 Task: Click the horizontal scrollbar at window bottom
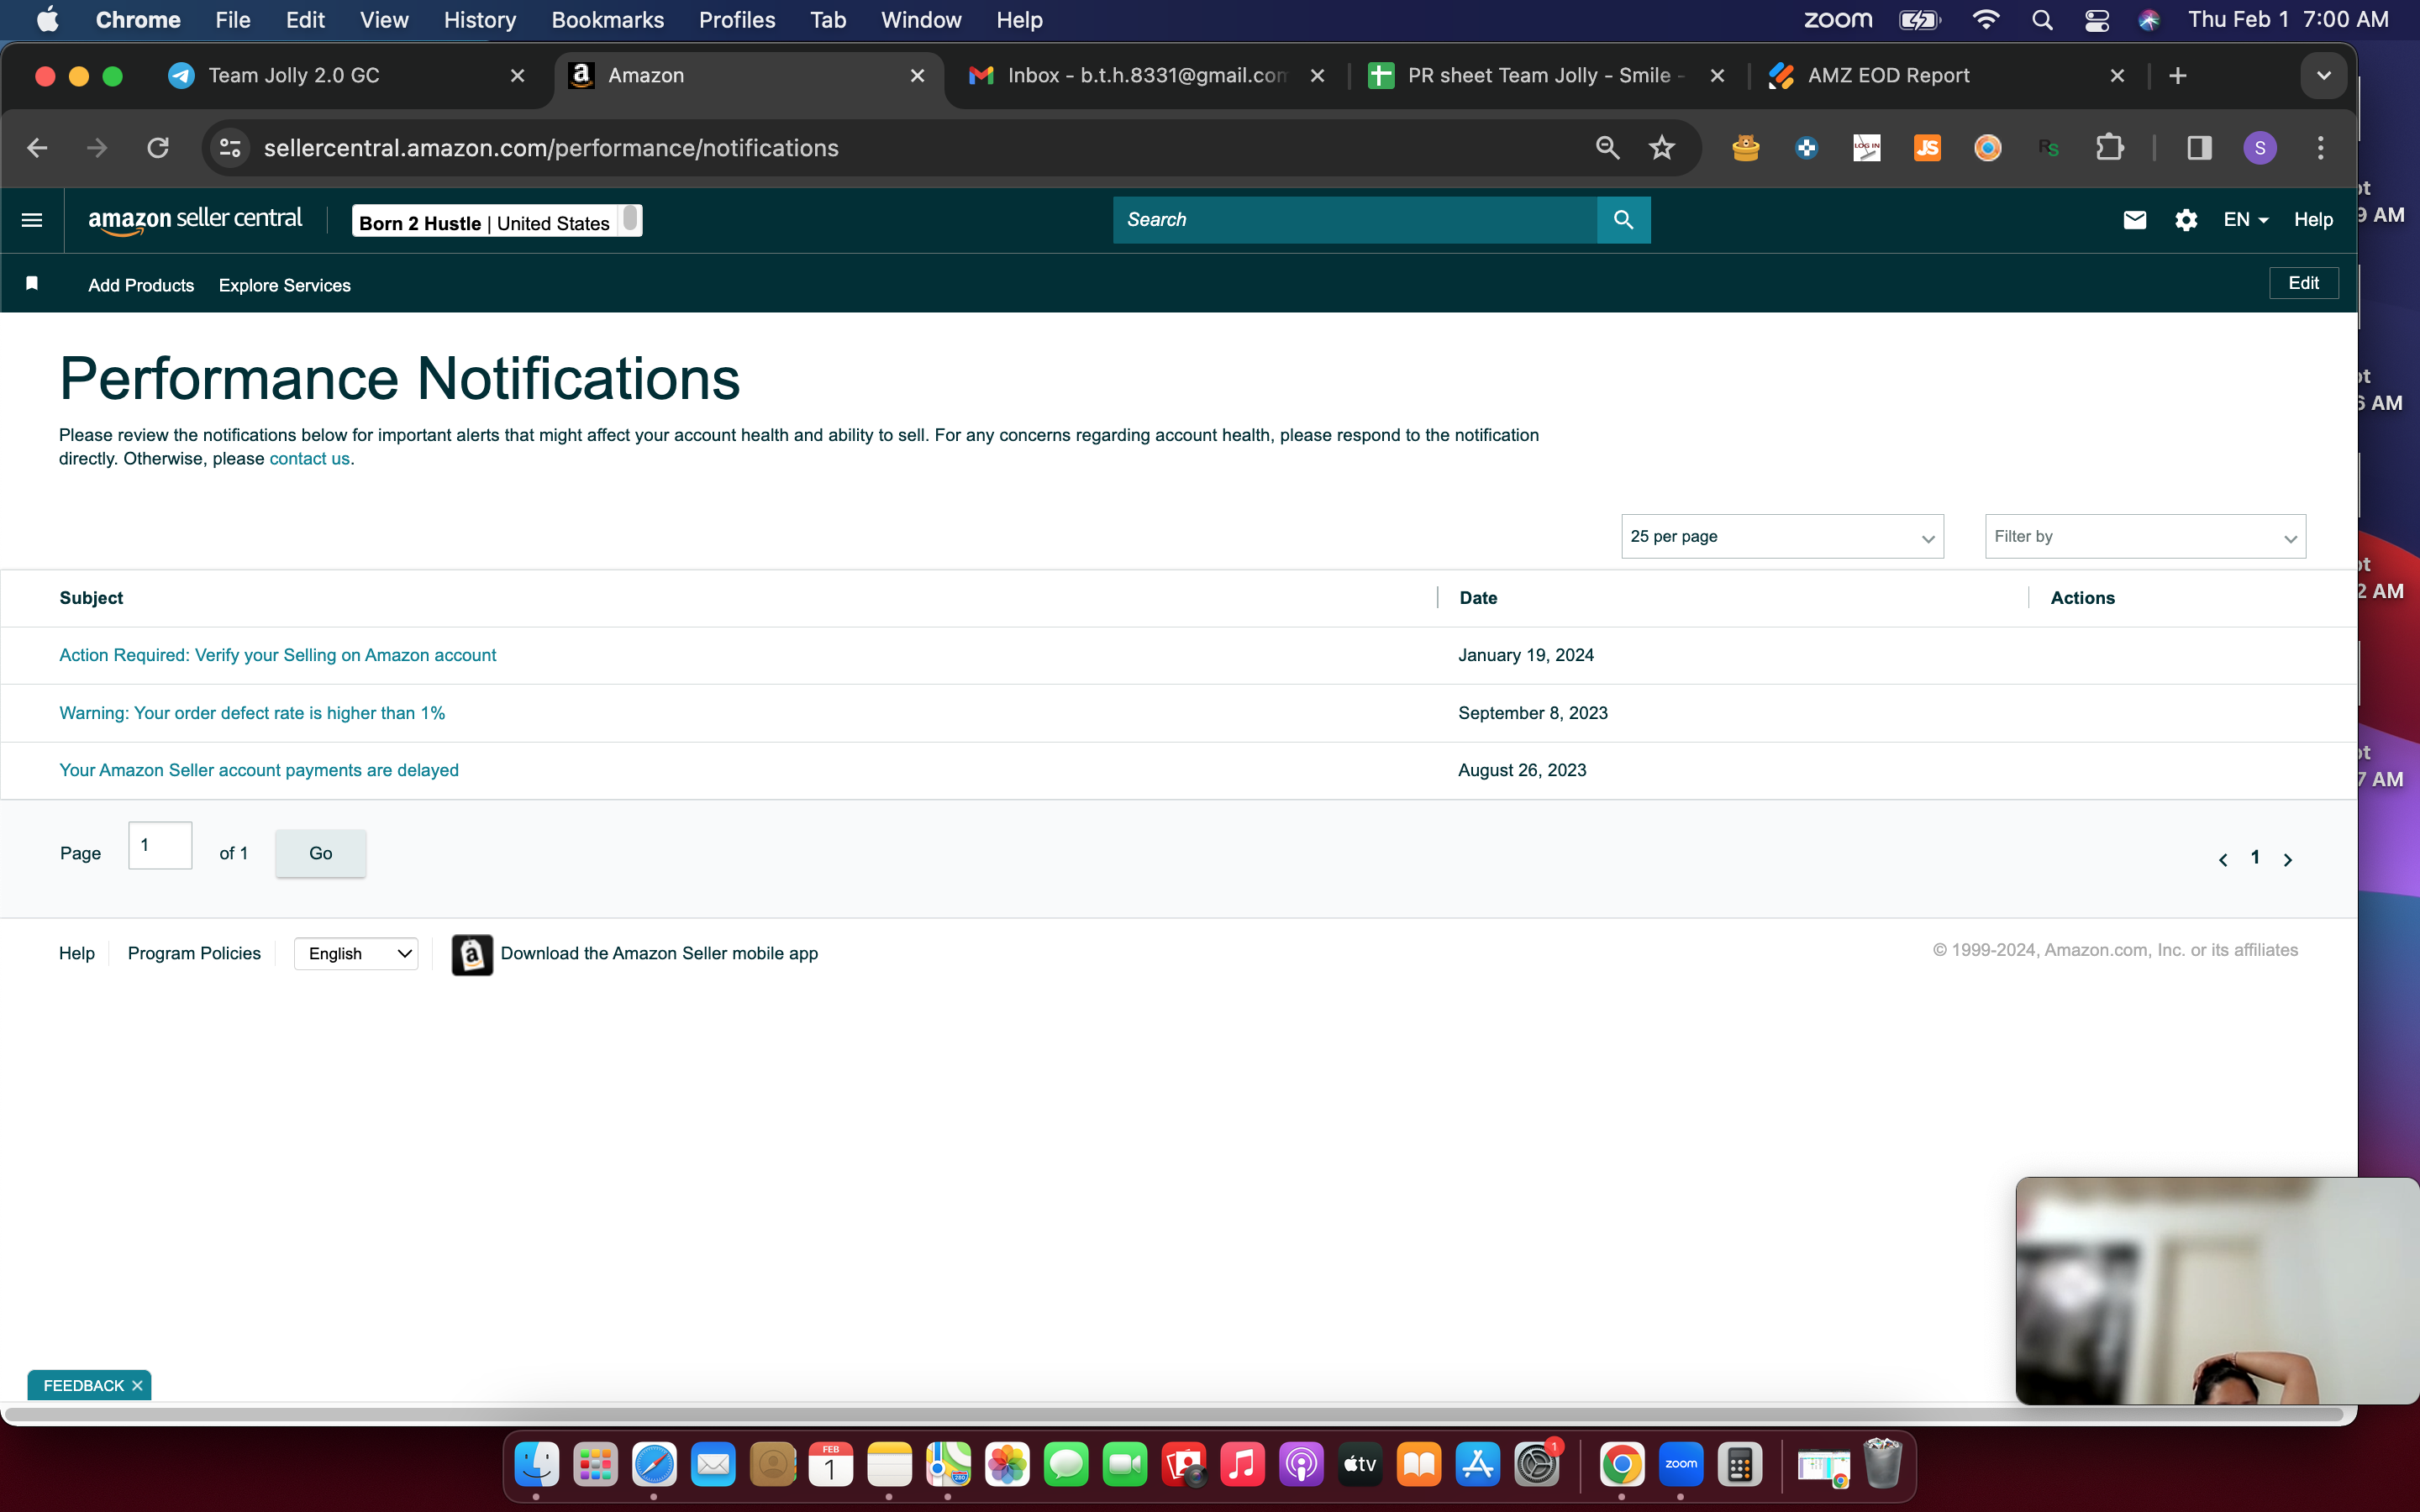pos(1172,1415)
